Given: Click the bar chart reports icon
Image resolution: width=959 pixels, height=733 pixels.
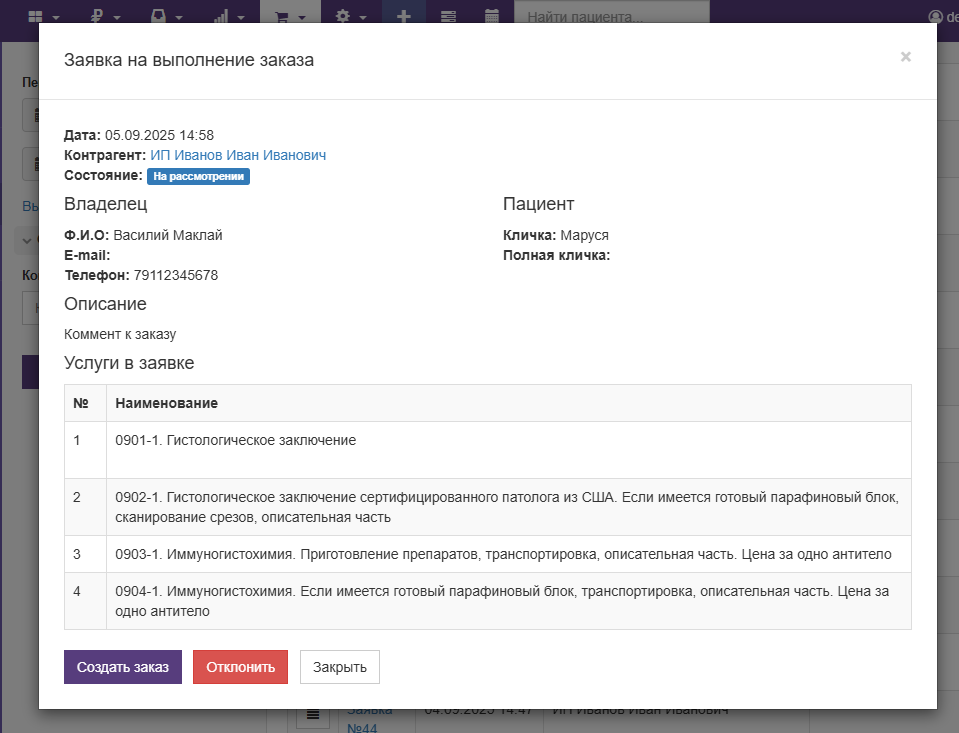Looking at the screenshot, I should coord(221,17).
